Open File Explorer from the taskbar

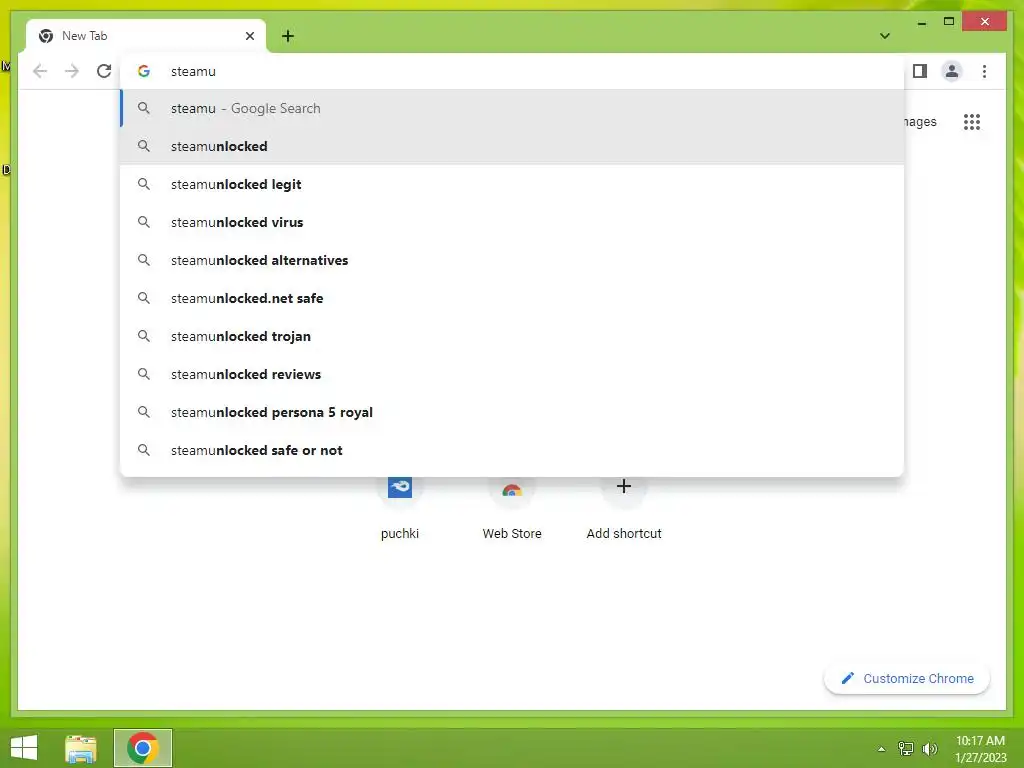click(81, 748)
